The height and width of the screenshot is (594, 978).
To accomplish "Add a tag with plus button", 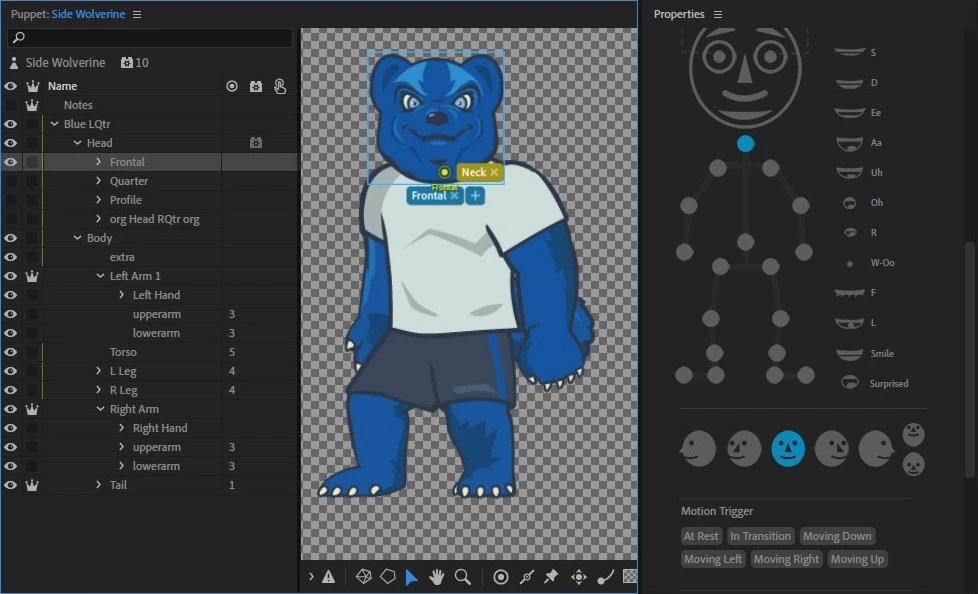I will click(x=475, y=196).
